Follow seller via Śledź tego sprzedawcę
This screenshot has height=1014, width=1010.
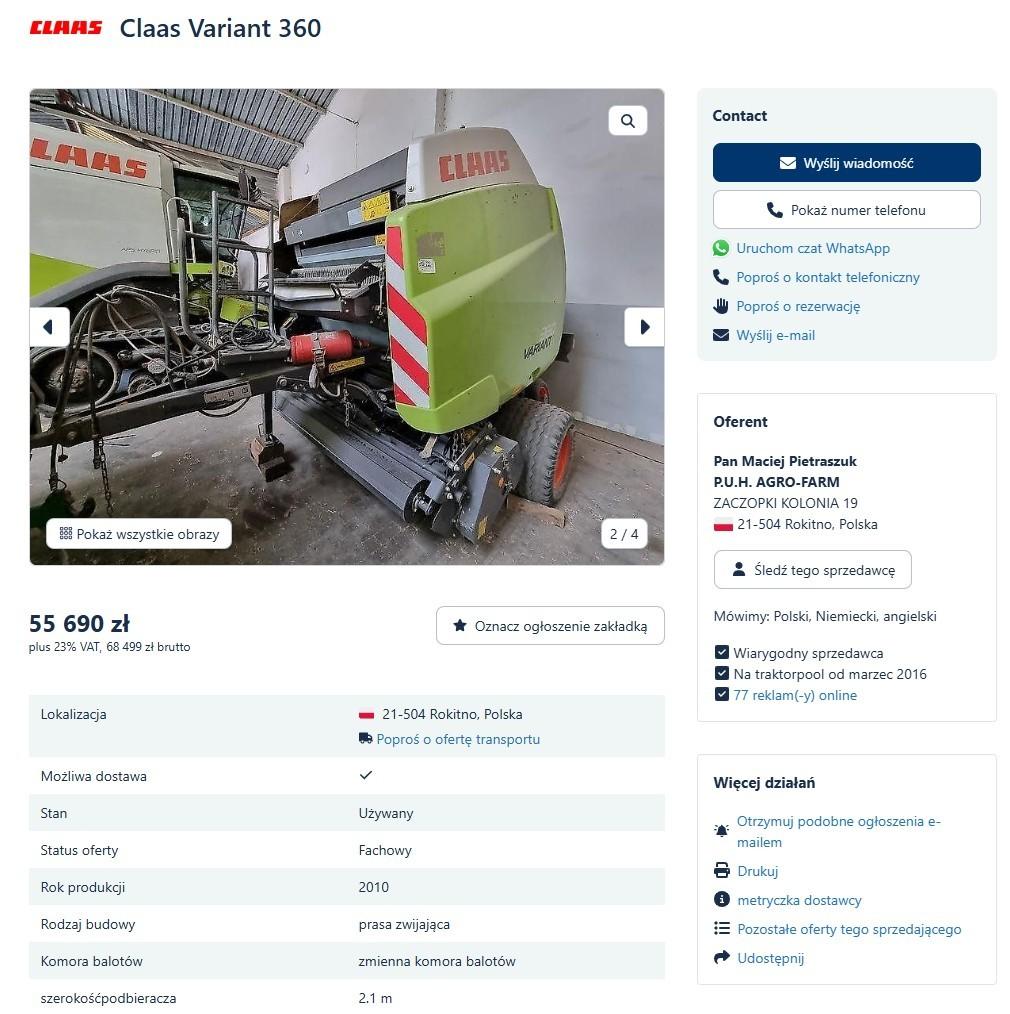click(813, 570)
